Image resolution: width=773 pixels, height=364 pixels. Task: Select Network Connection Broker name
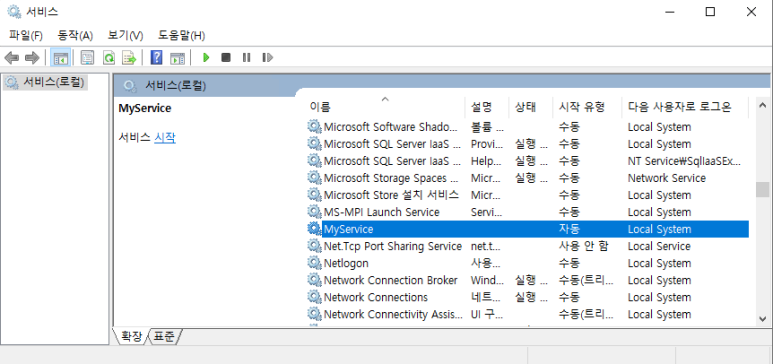point(390,280)
